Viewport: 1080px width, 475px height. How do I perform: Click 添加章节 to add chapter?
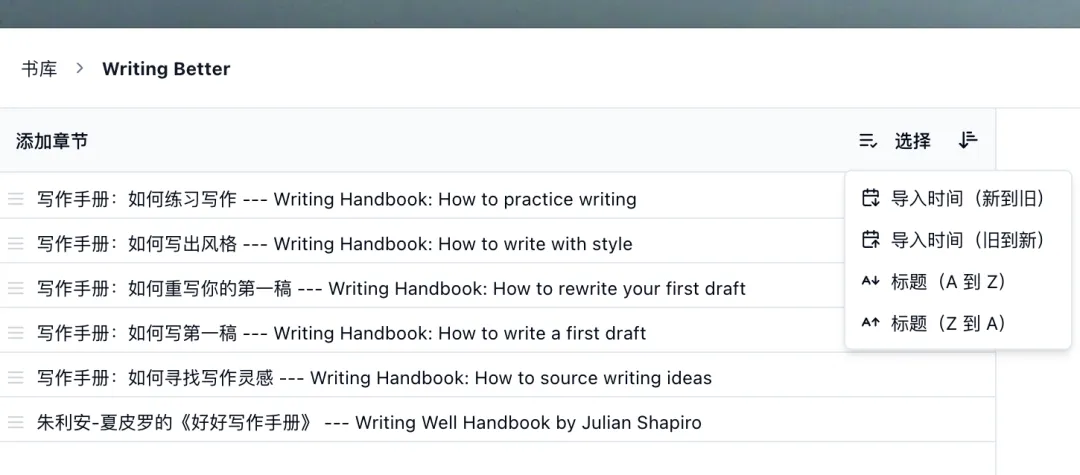52,141
